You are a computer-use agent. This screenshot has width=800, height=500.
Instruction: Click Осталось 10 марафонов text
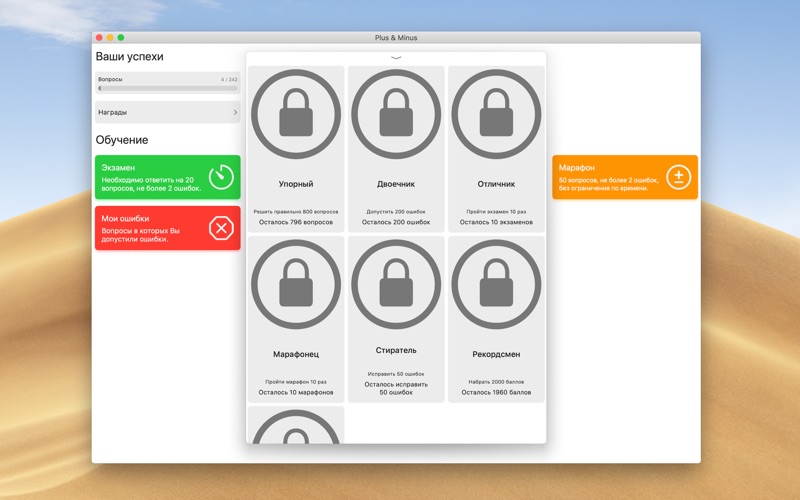296,392
